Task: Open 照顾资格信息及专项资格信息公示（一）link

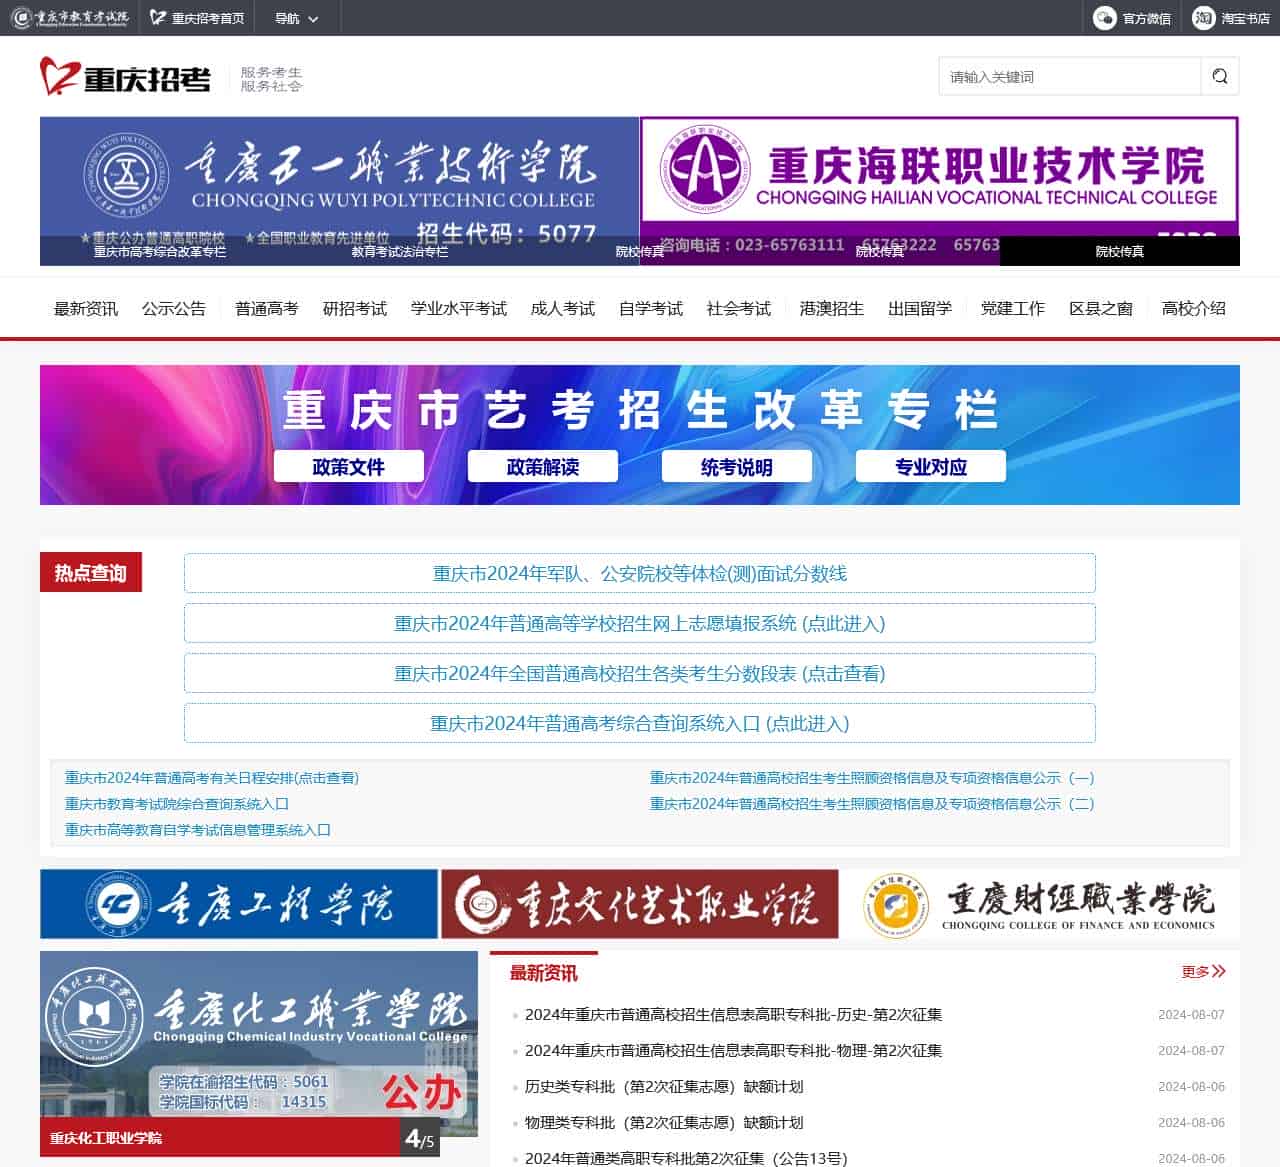Action: (872, 778)
